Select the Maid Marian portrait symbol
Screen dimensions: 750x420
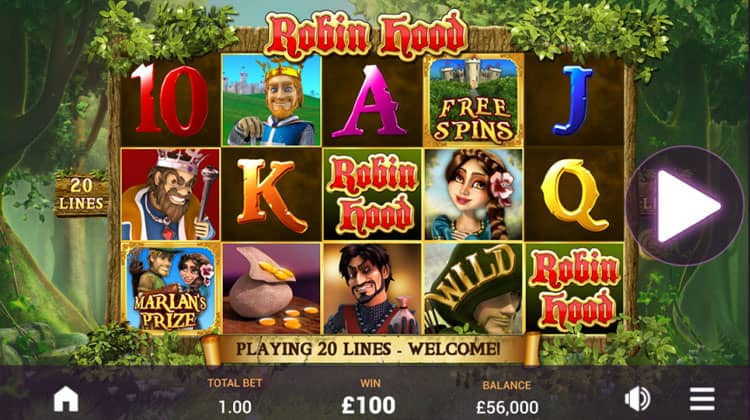[x=474, y=194]
